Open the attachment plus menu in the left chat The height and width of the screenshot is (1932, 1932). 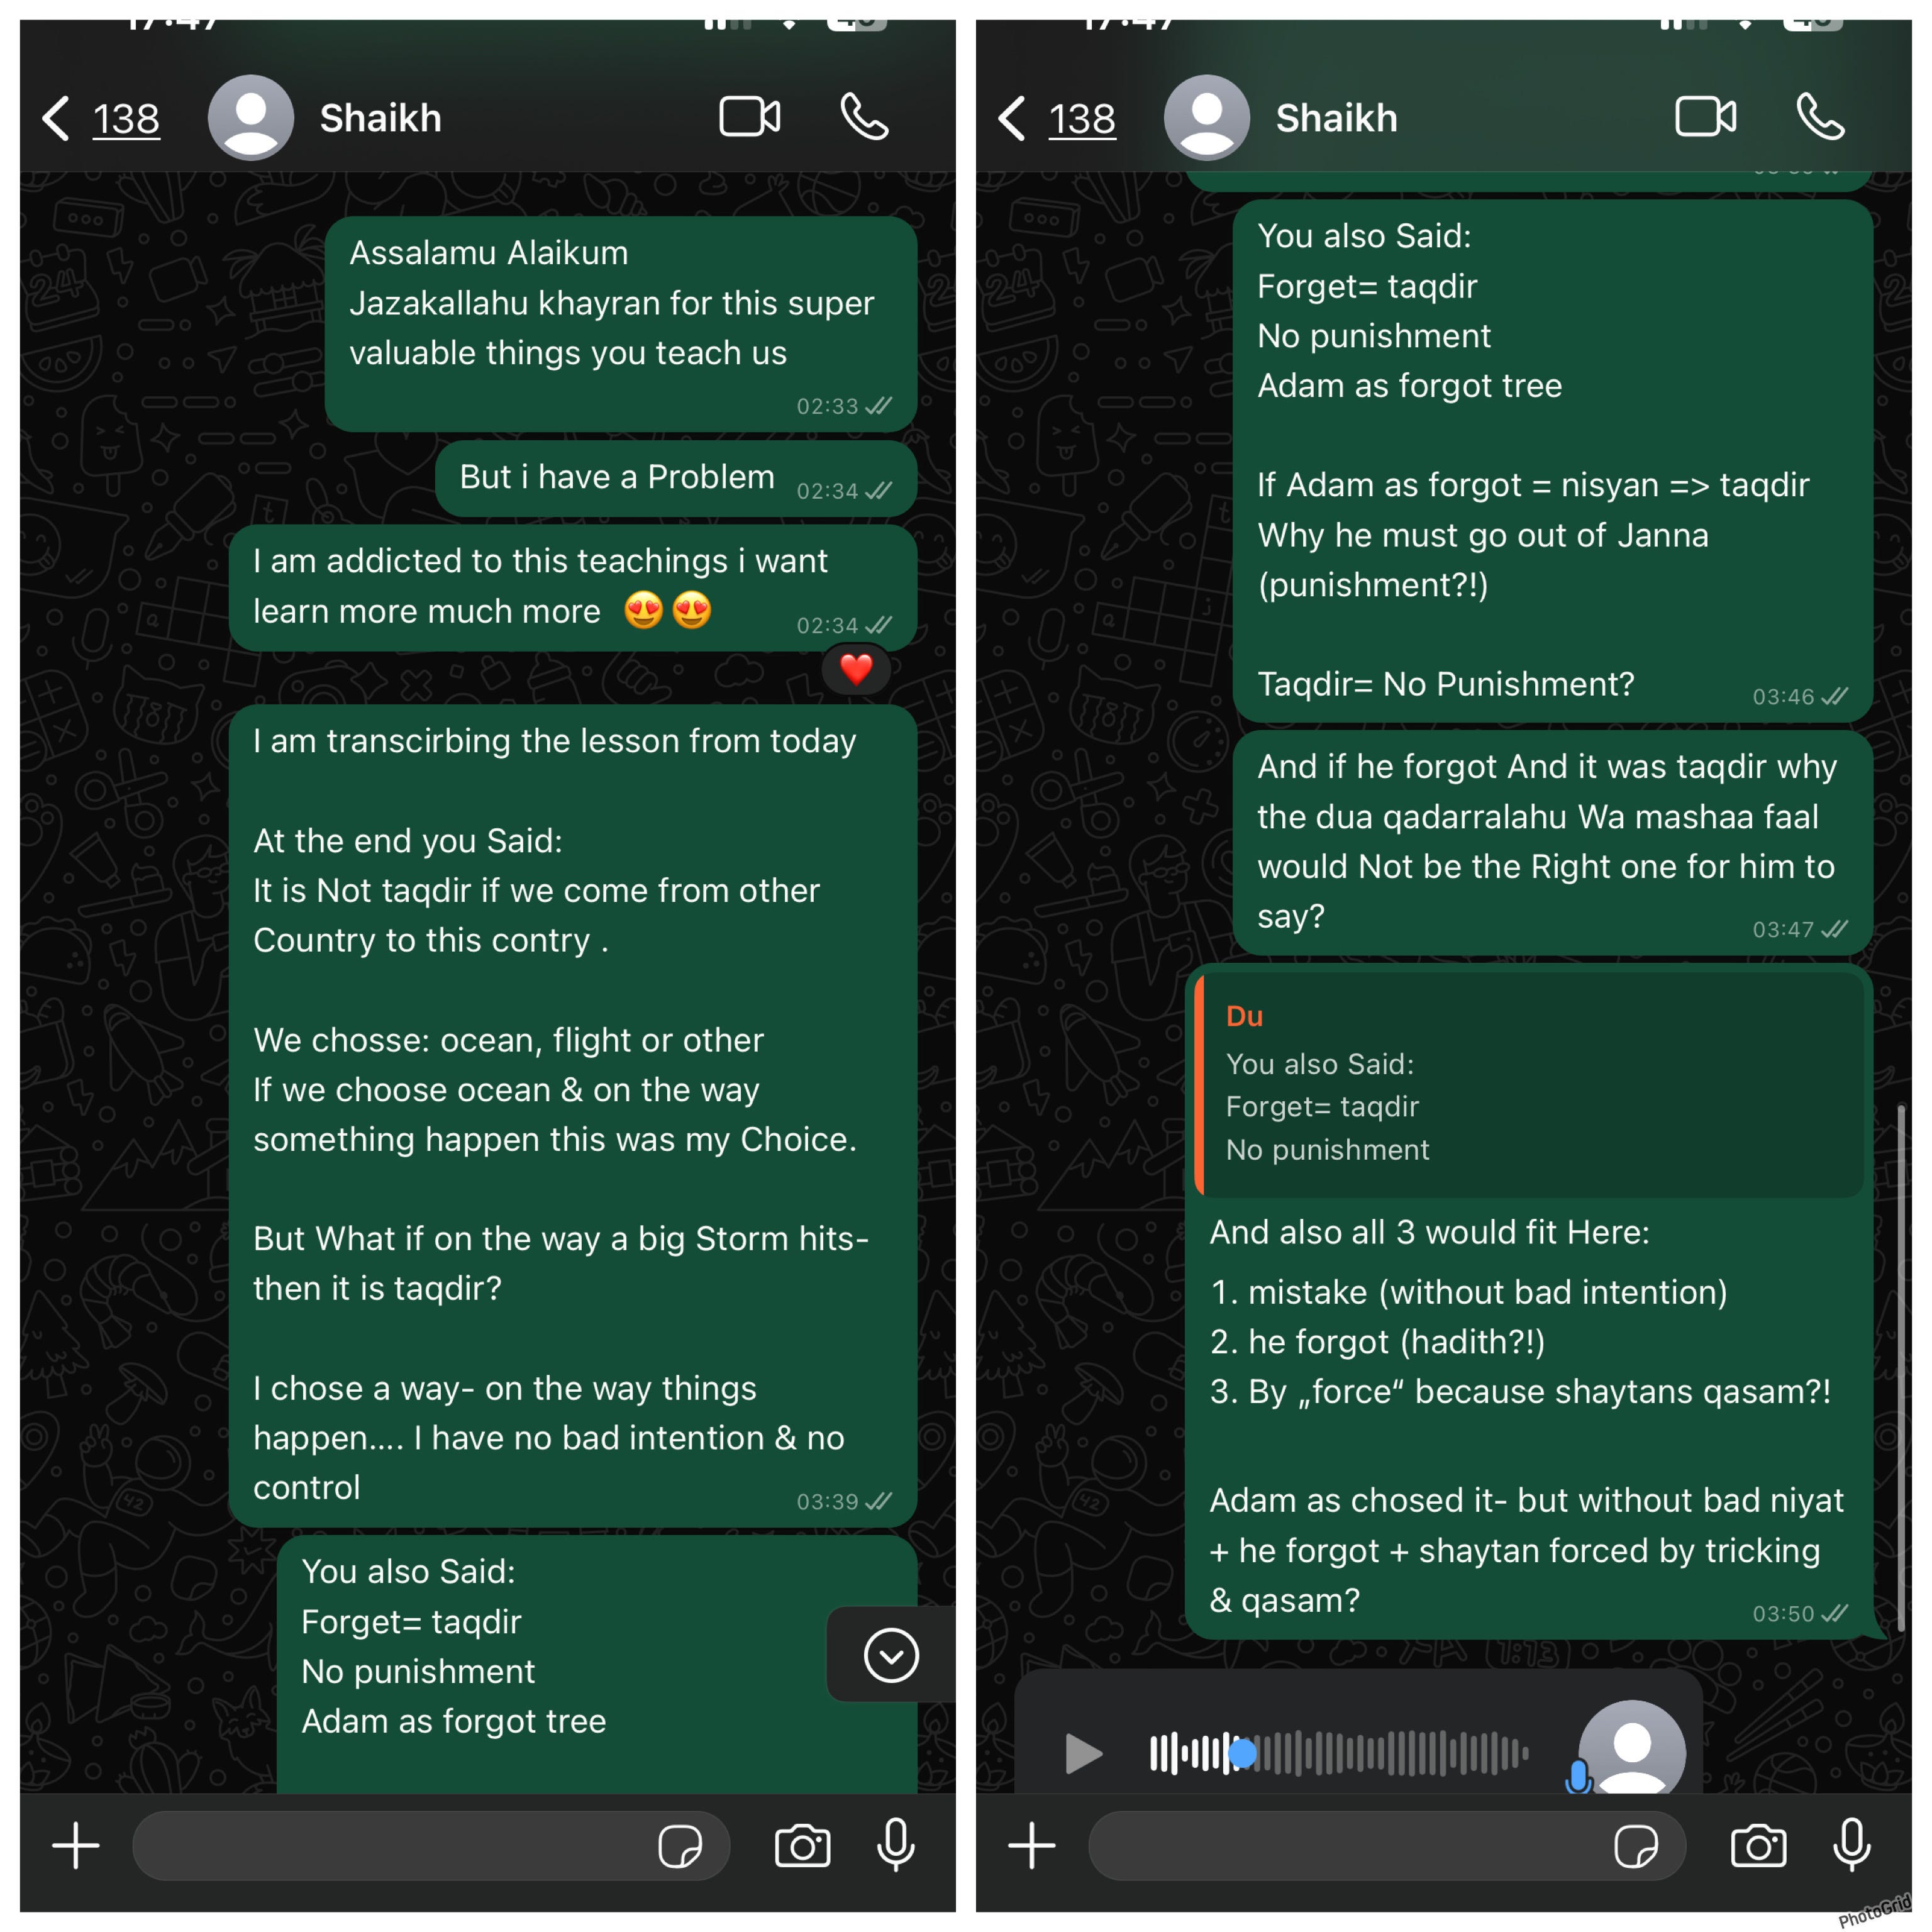click(76, 1845)
